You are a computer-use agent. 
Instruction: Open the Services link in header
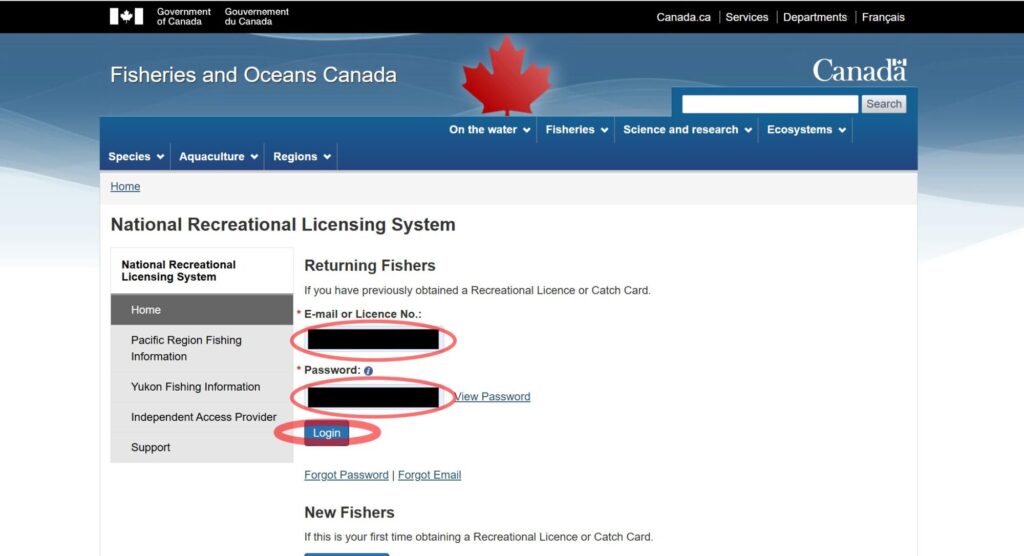tap(746, 17)
